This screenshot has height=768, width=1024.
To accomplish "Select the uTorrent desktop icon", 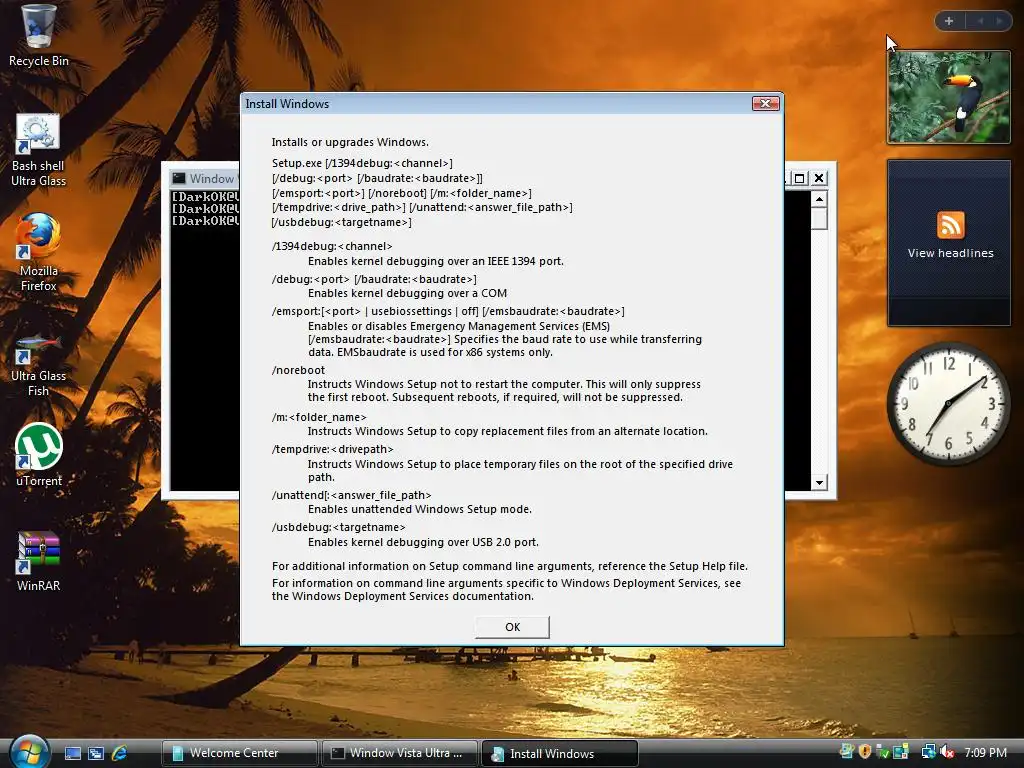I will pos(39,455).
